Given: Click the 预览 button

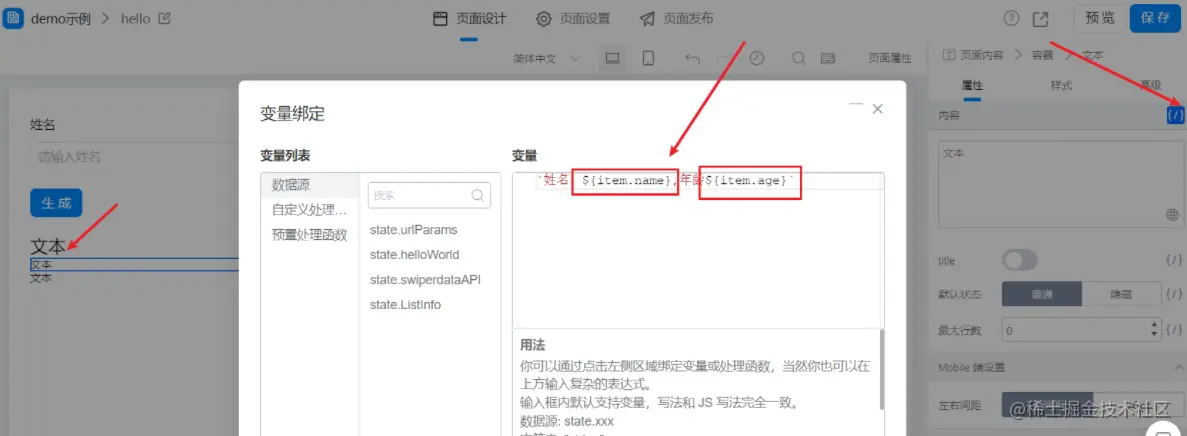Looking at the screenshot, I should click(1100, 18).
